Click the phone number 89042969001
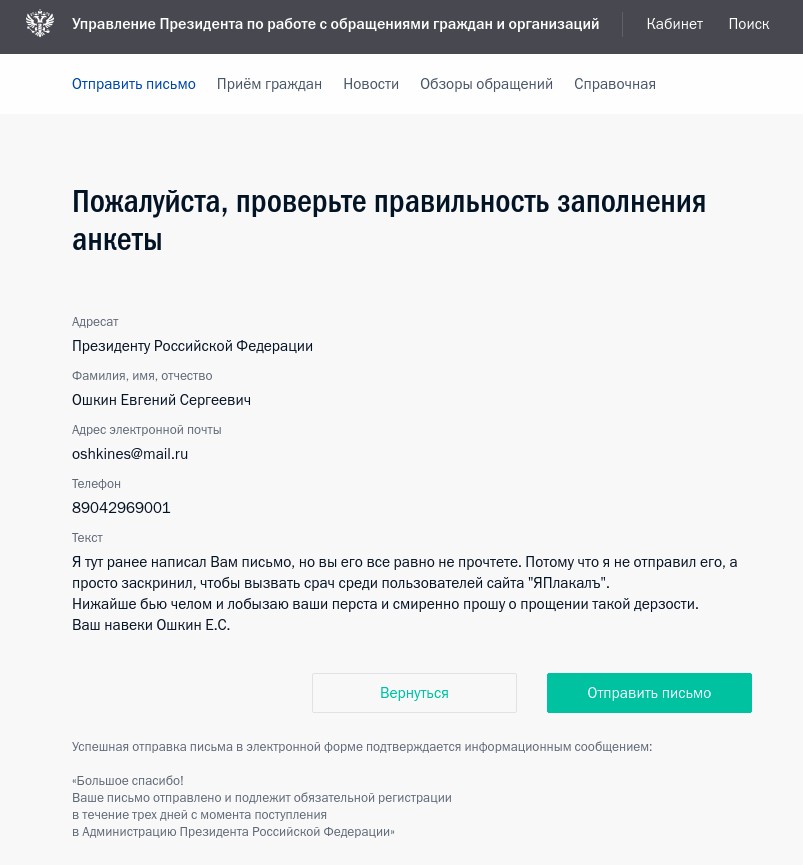The width and height of the screenshot is (803, 865). coord(121,508)
